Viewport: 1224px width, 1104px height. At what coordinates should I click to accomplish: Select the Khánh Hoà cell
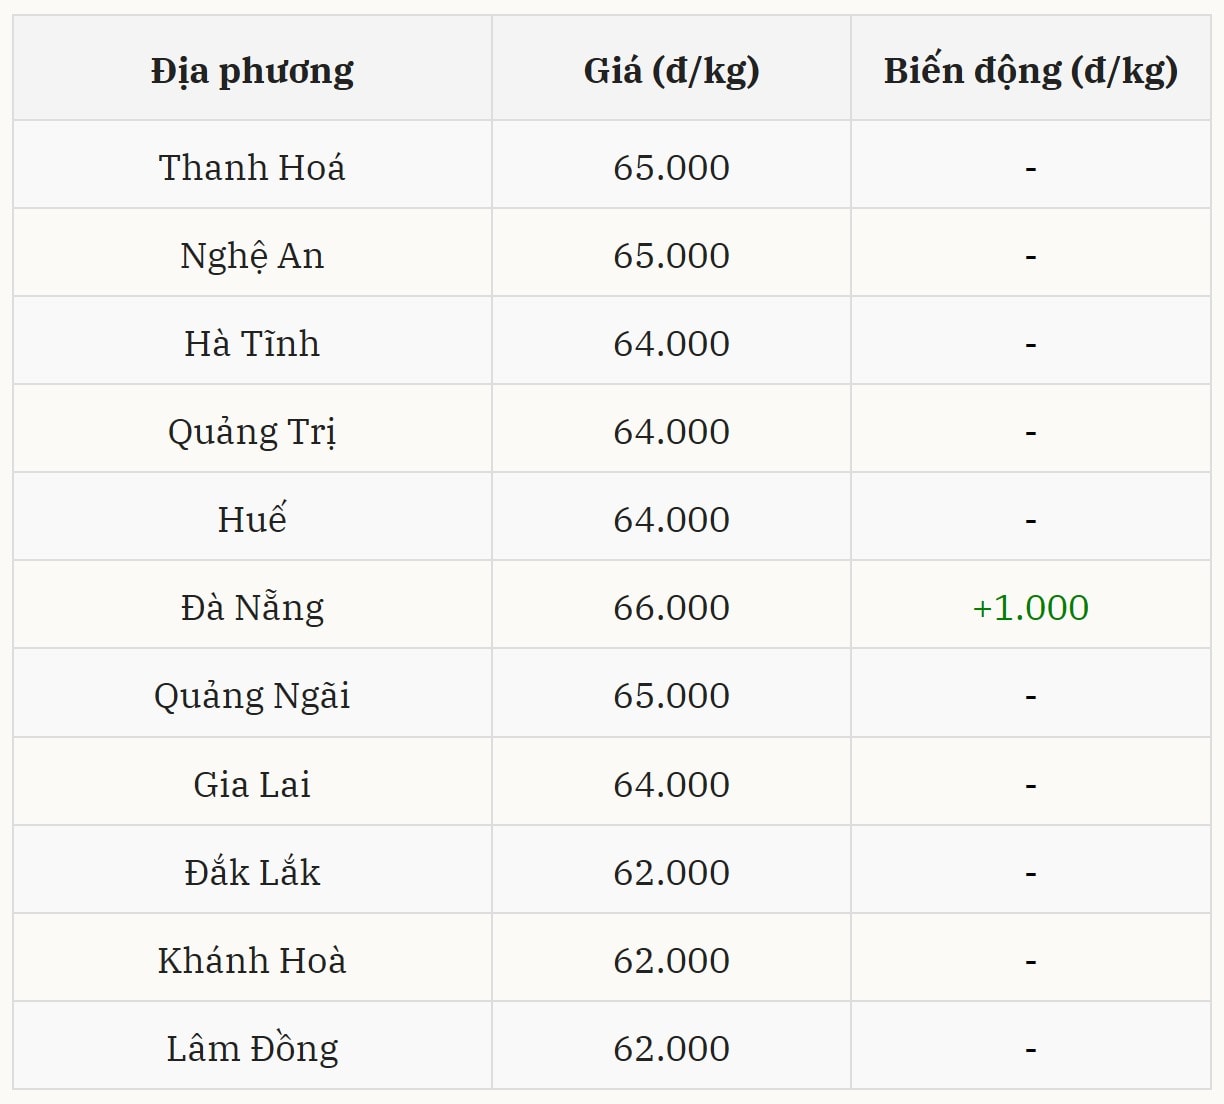pyautogui.click(x=252, y=961)
